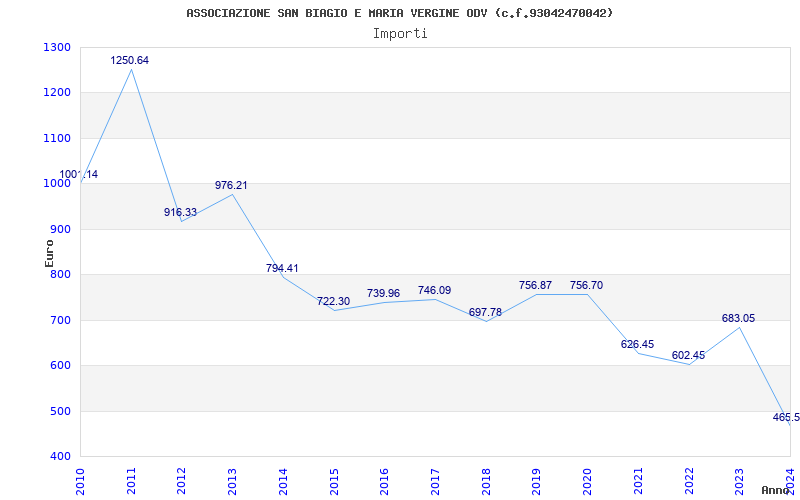This screenshot has width=800, height=500.
Task: Click the 900 y-axis tick
Action: 60,230
